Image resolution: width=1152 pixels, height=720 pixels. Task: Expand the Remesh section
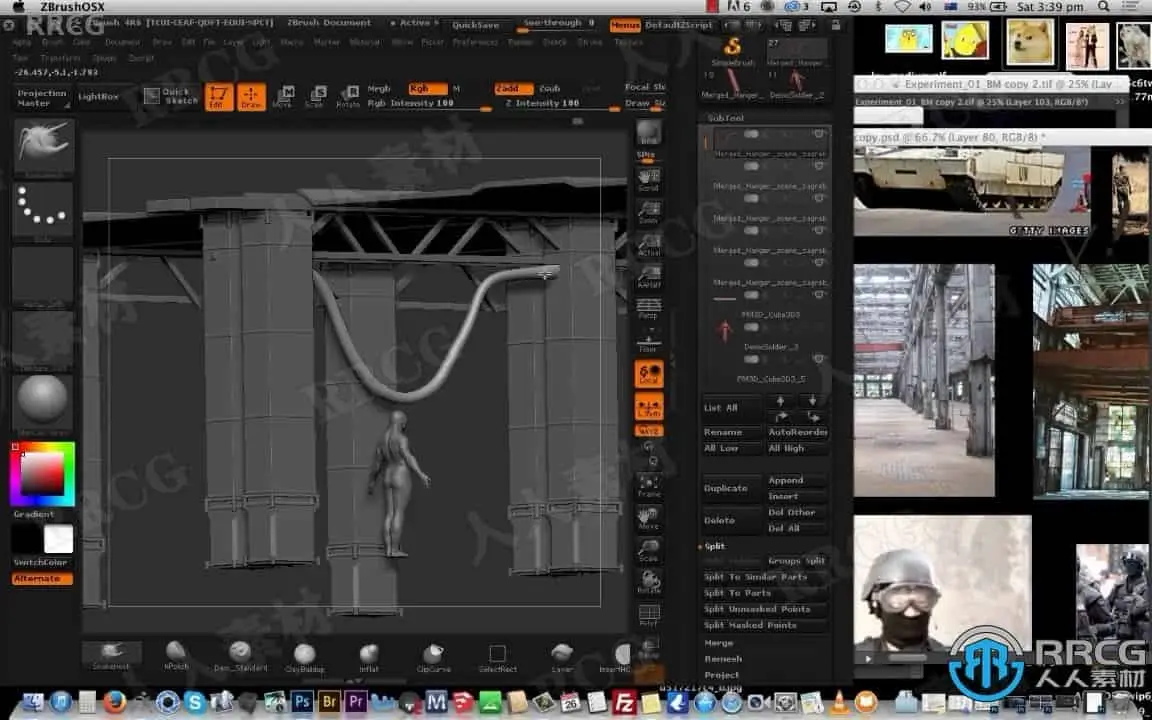click(x=722, y=659)
